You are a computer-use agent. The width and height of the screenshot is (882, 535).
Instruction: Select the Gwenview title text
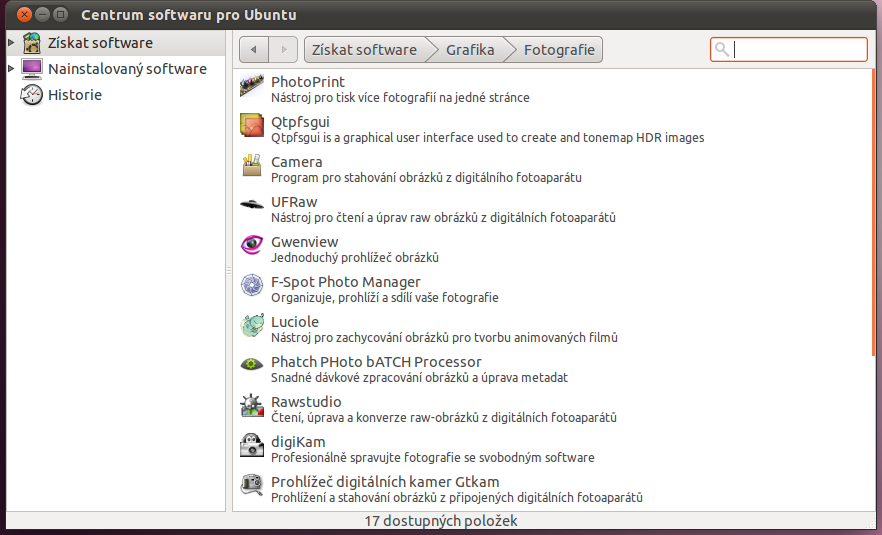tap(304, 241)
